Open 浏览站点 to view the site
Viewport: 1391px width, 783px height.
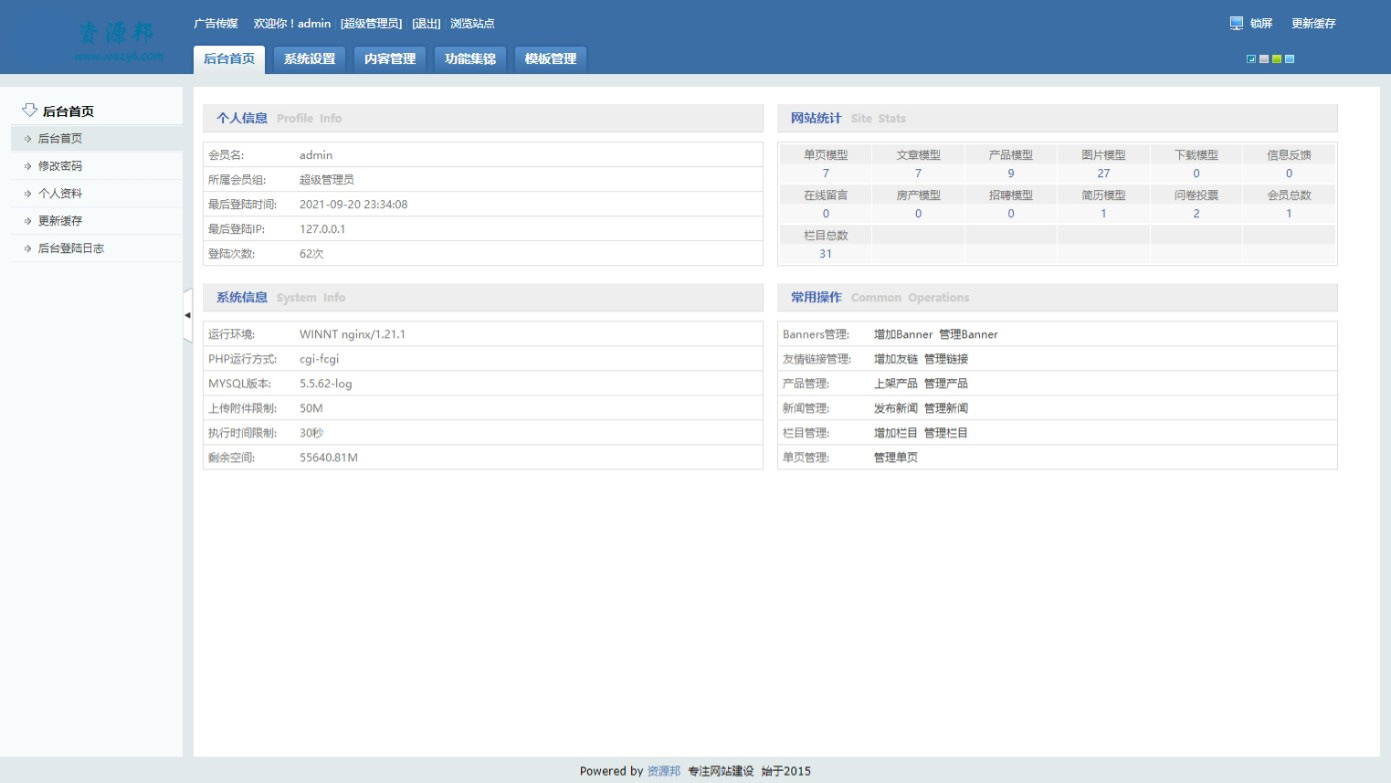pos(475,23)
